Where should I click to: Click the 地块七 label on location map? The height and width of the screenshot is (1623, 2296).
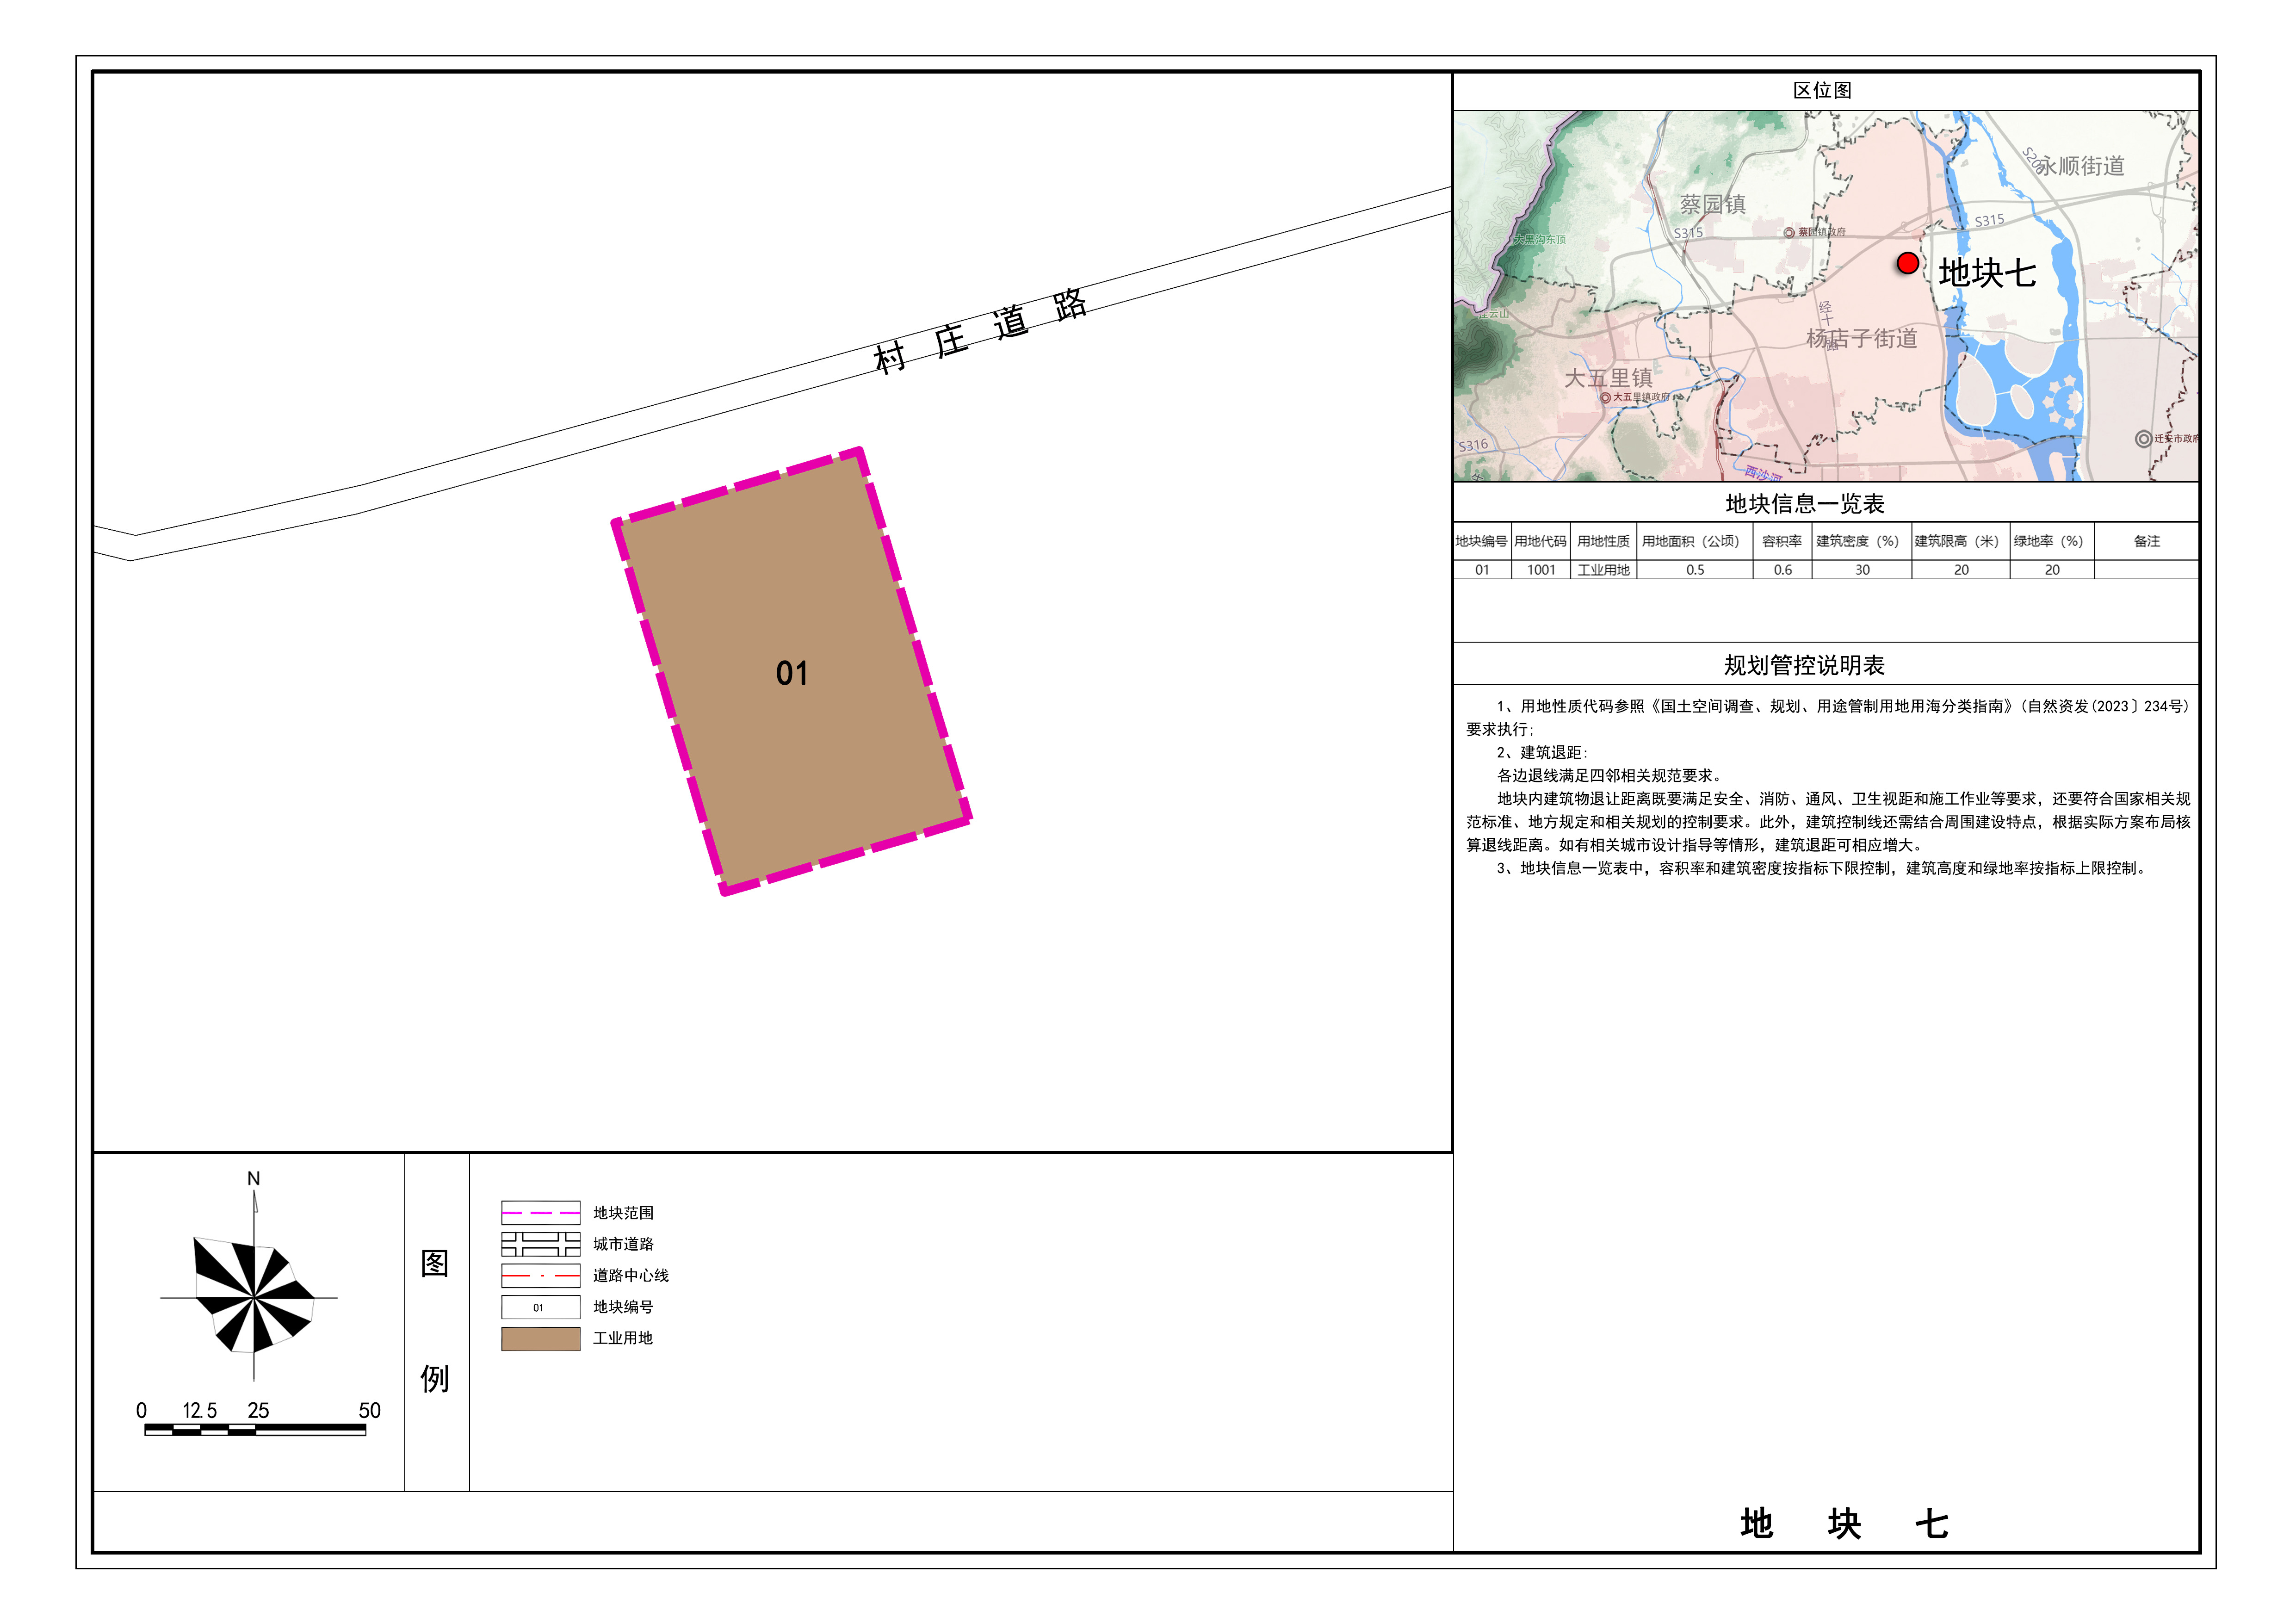(1987, 273)
